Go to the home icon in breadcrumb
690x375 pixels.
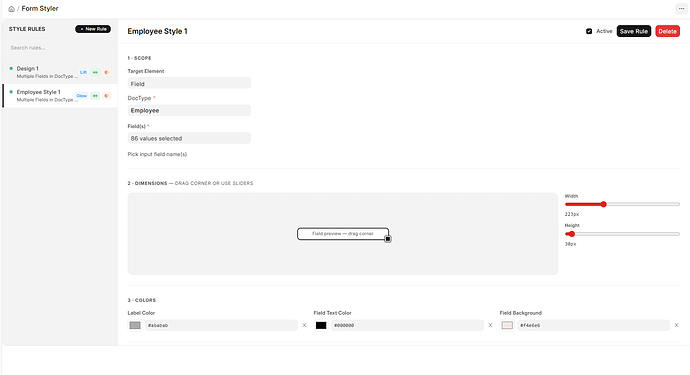point(11,9)
